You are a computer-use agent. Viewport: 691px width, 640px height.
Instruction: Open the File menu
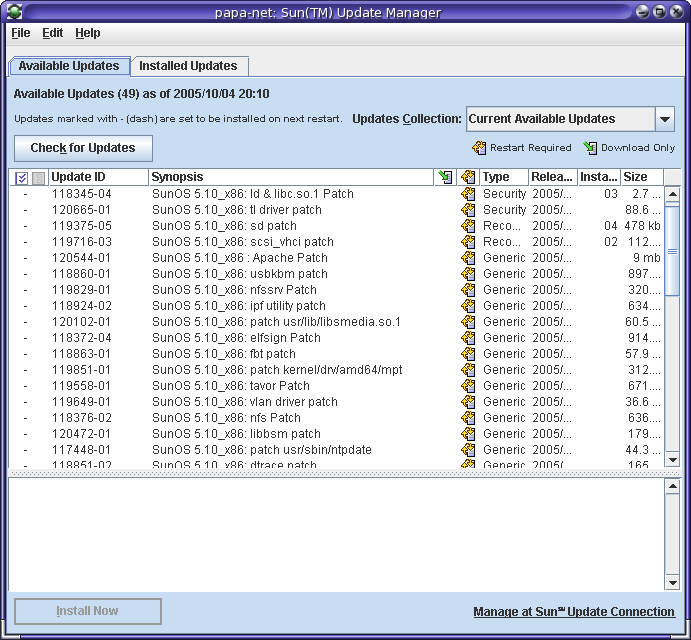(21, 33)
